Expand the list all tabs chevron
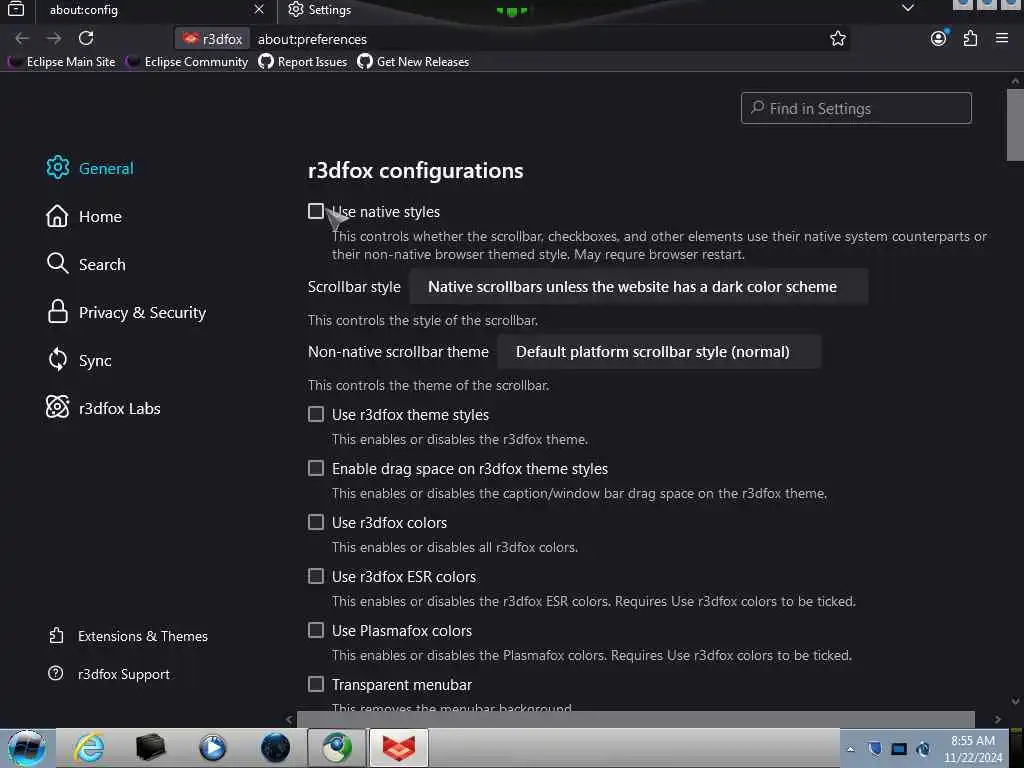 pos(908,8)
